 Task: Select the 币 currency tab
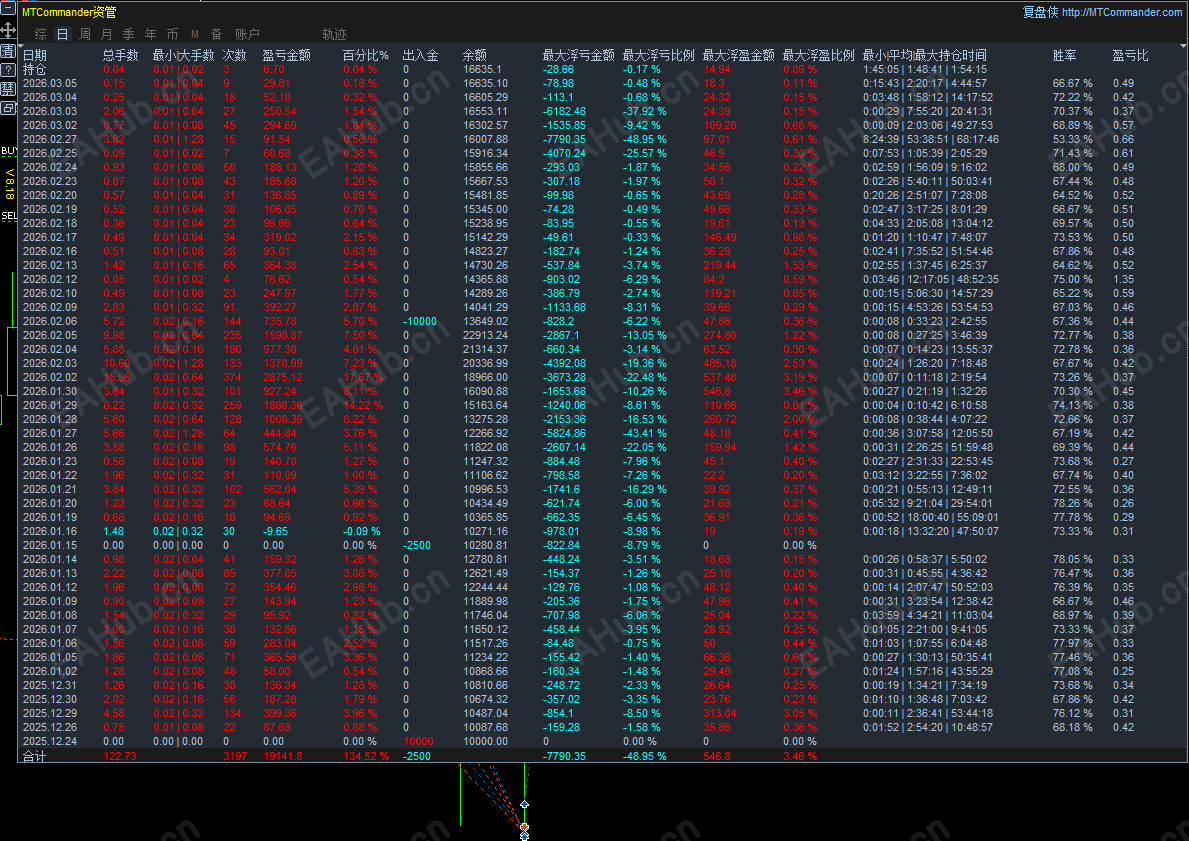tap(172, 34)
